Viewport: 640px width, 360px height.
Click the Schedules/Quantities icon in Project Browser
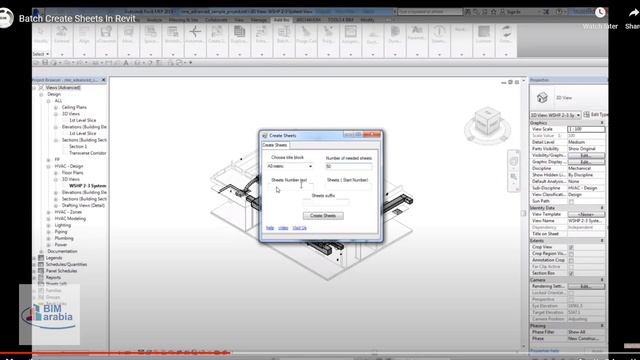click(41, 264)
